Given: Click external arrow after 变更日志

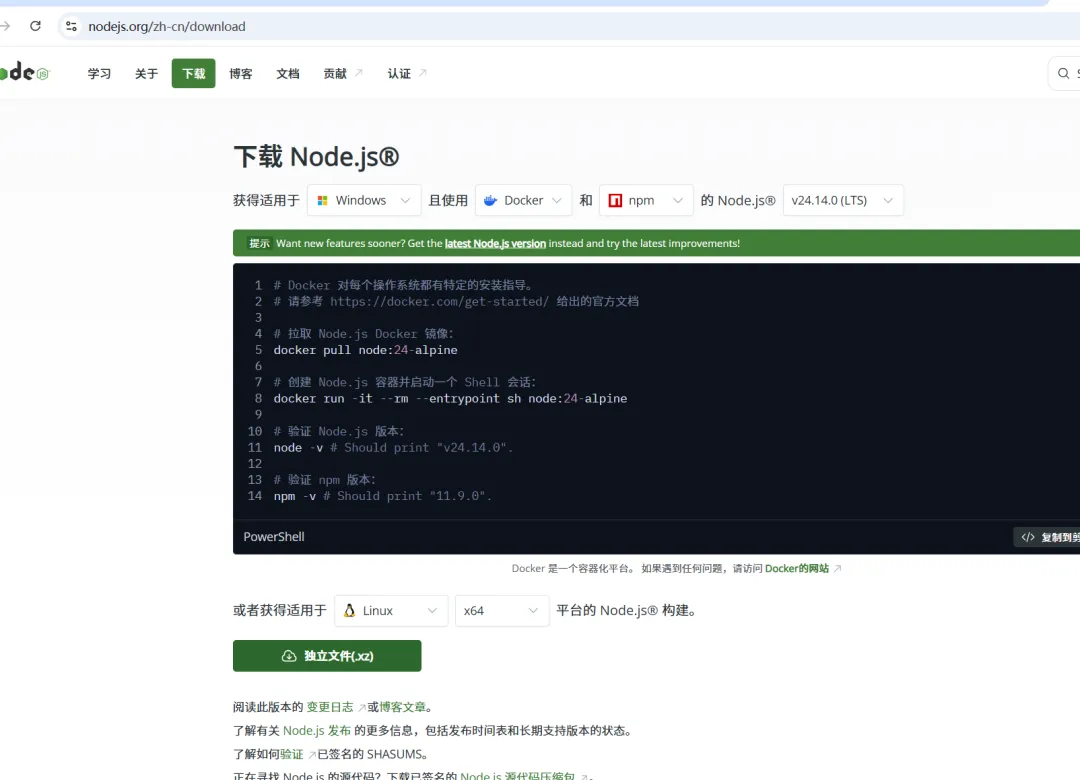Looking at the screenshot, I should point(362,708).
